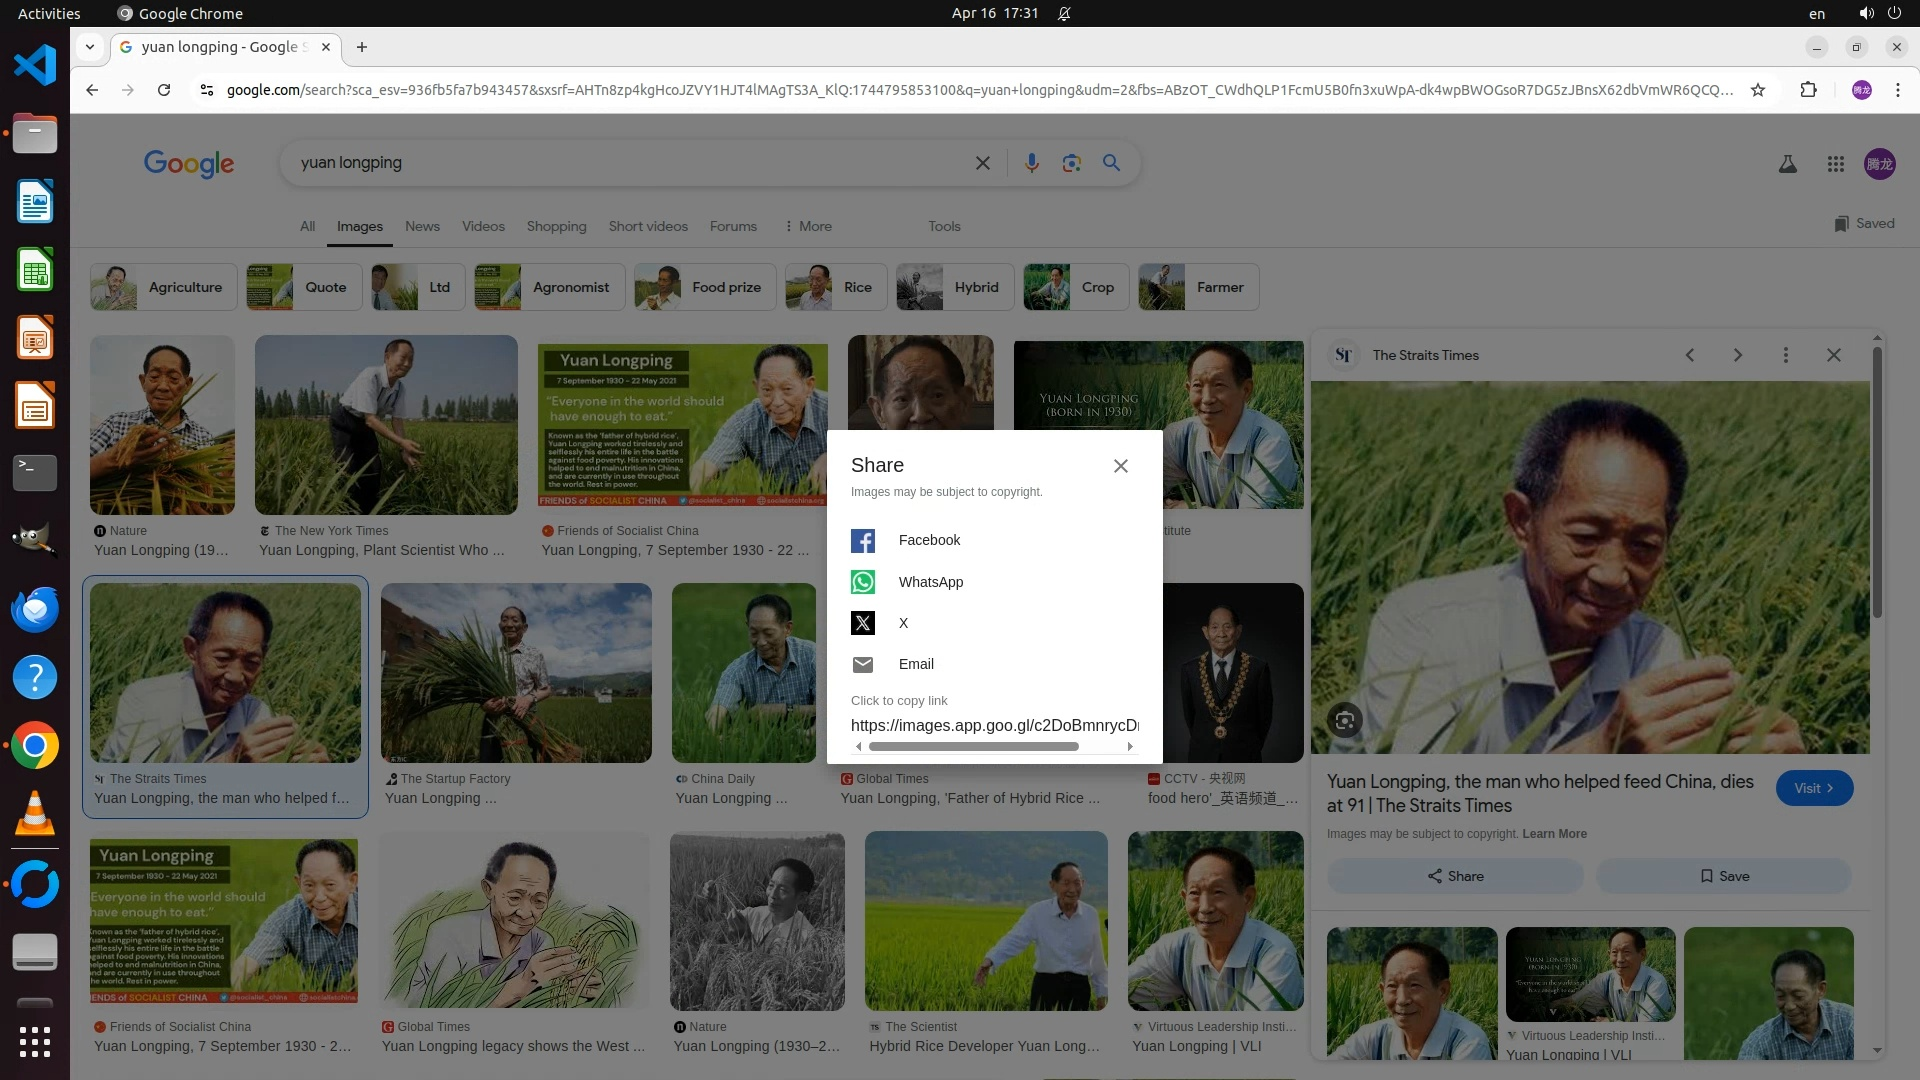This screenshot has width=1920, height=1080.
Task: Open the Google apps grid
Action: coord(1835,164)
